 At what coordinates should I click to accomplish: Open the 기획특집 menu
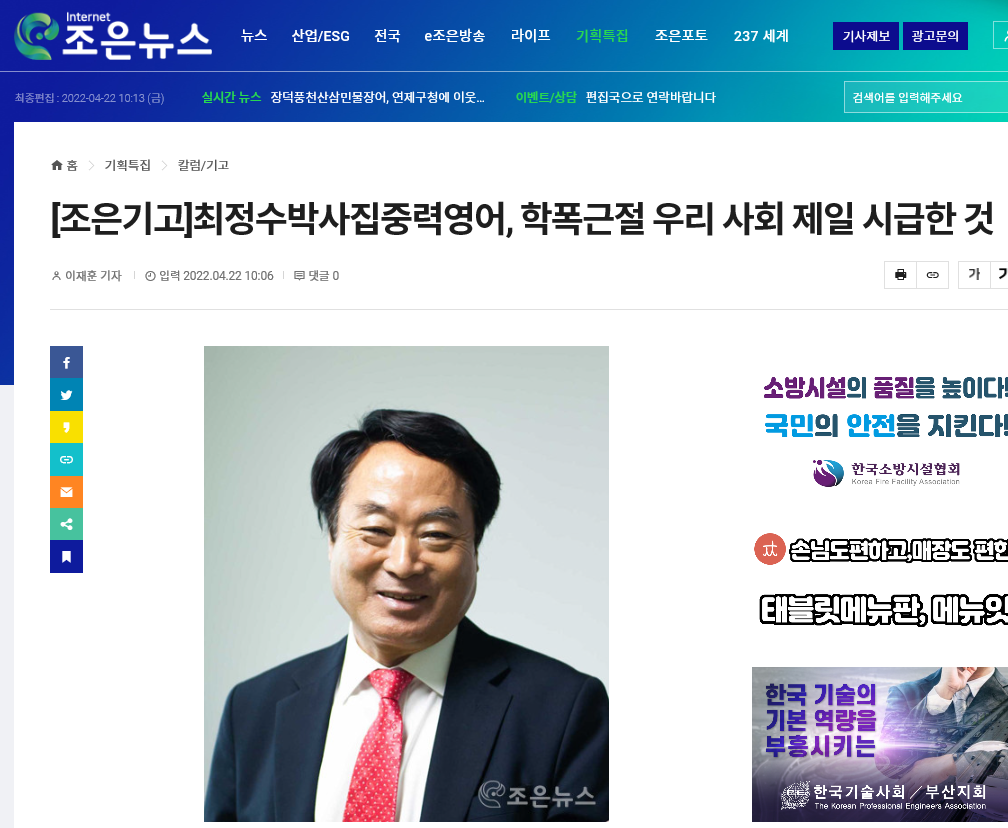coord(602,36)
